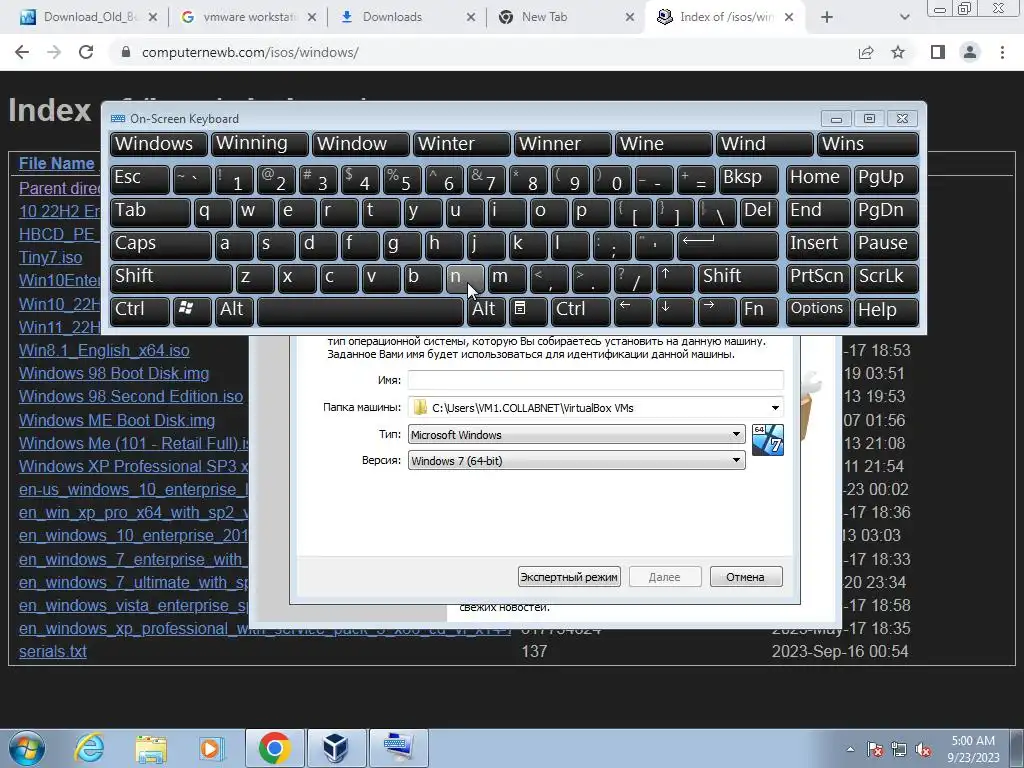This screenshot has width=1024, height=768.
Task: Toggle right Ctrl key on keyboard
Action: click(x=581, y=311)
